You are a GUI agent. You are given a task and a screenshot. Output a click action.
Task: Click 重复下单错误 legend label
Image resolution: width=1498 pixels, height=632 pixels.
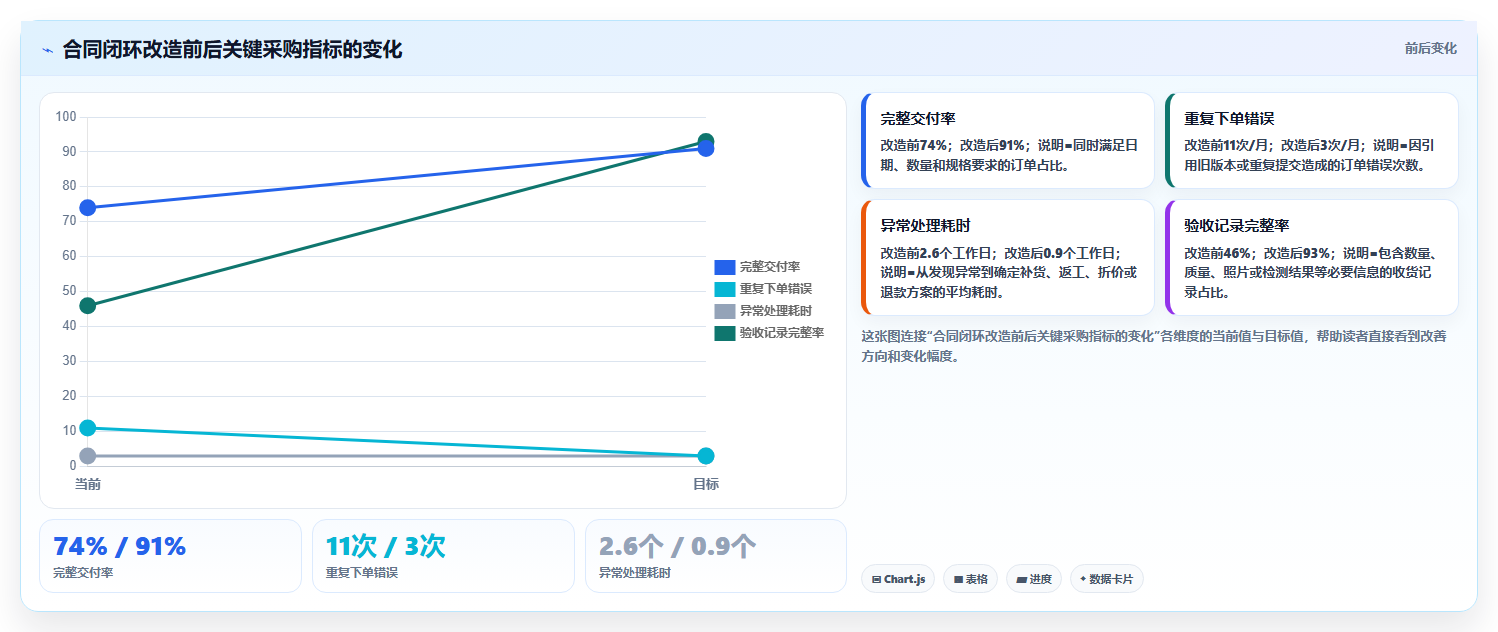pyautogui.click(x=775, y=289)
